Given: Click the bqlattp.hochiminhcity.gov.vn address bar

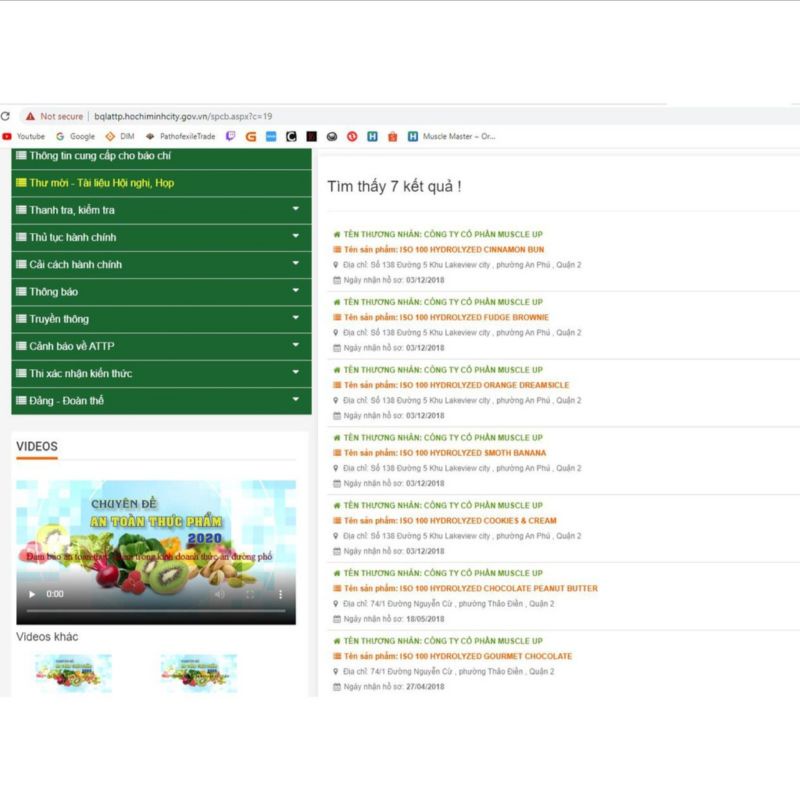Looking at the screenshot, I should point(183,116).
